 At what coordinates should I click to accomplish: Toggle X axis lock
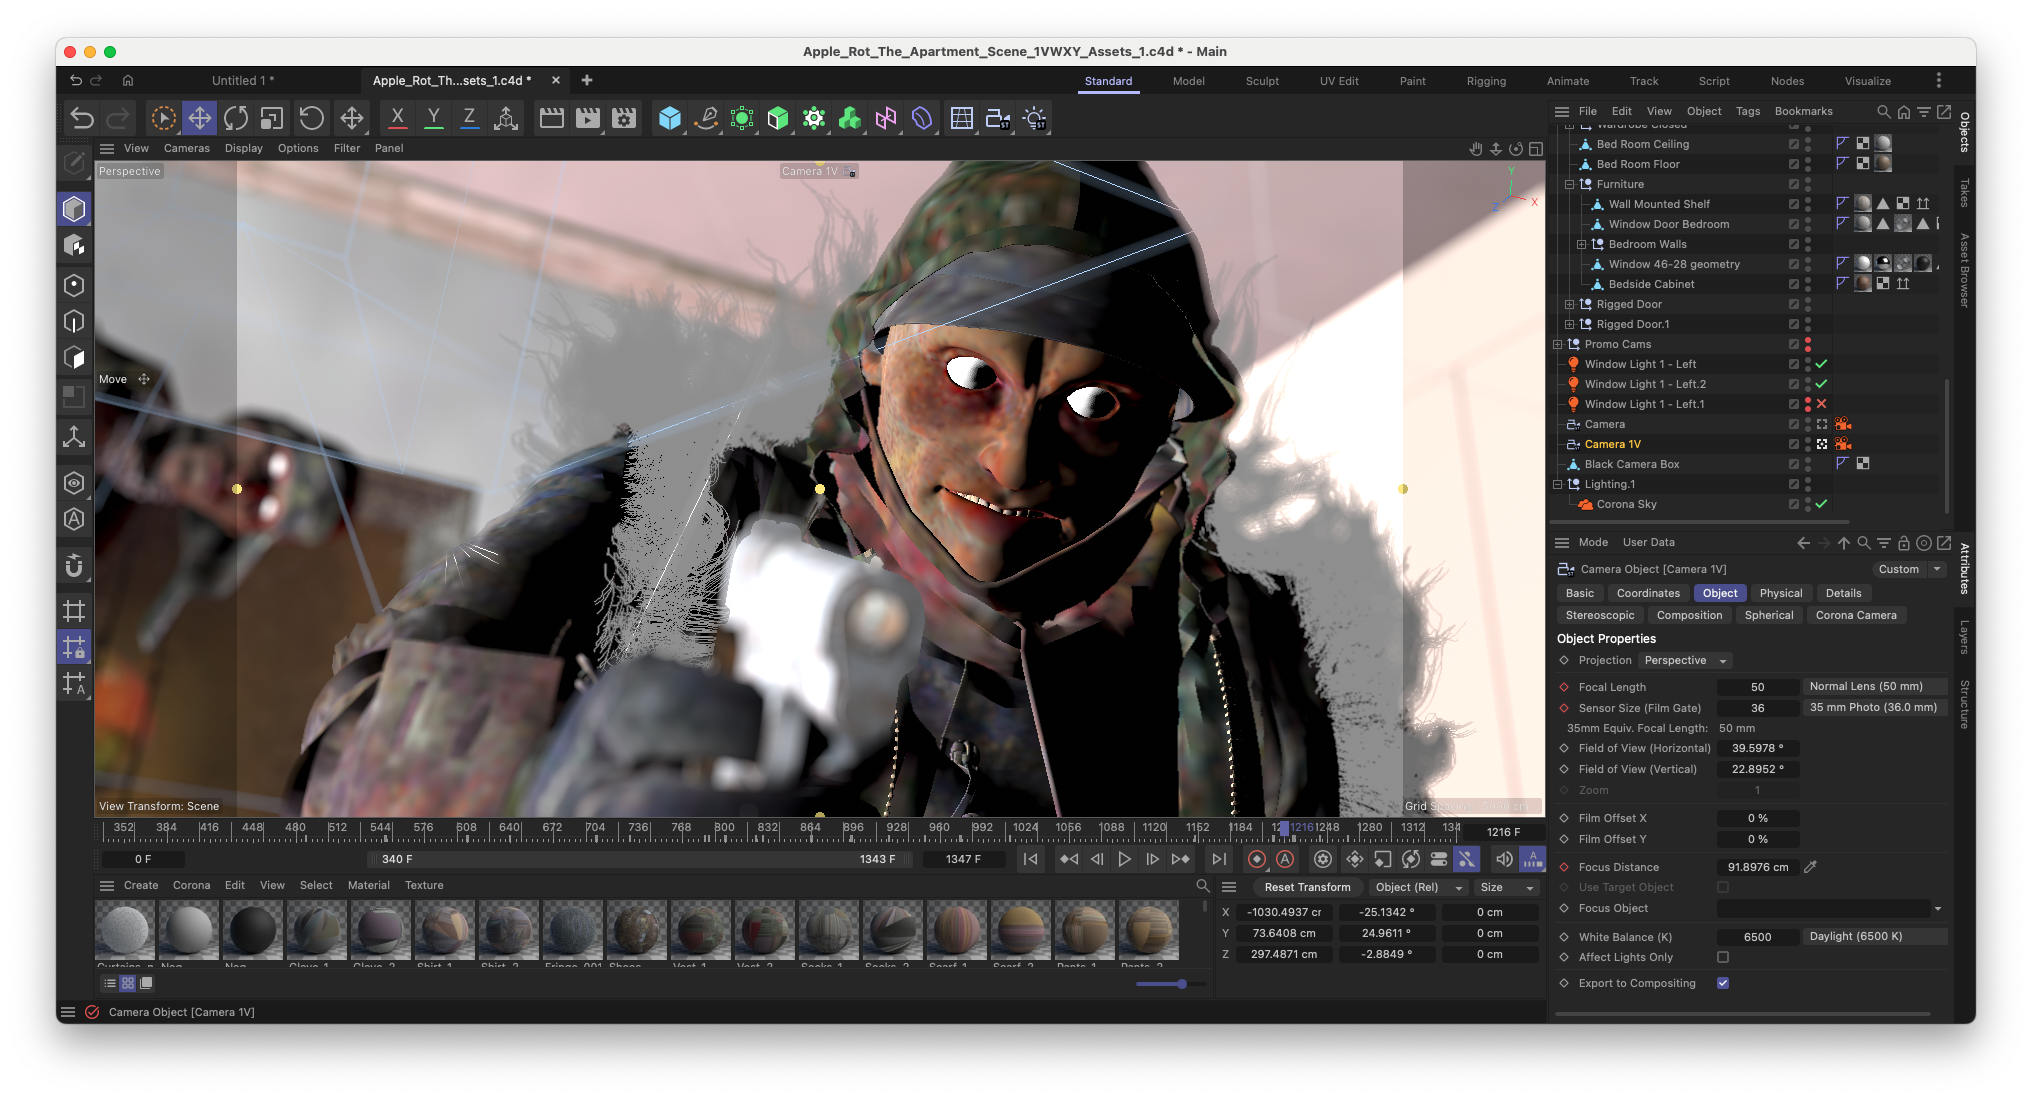(397, 118)
